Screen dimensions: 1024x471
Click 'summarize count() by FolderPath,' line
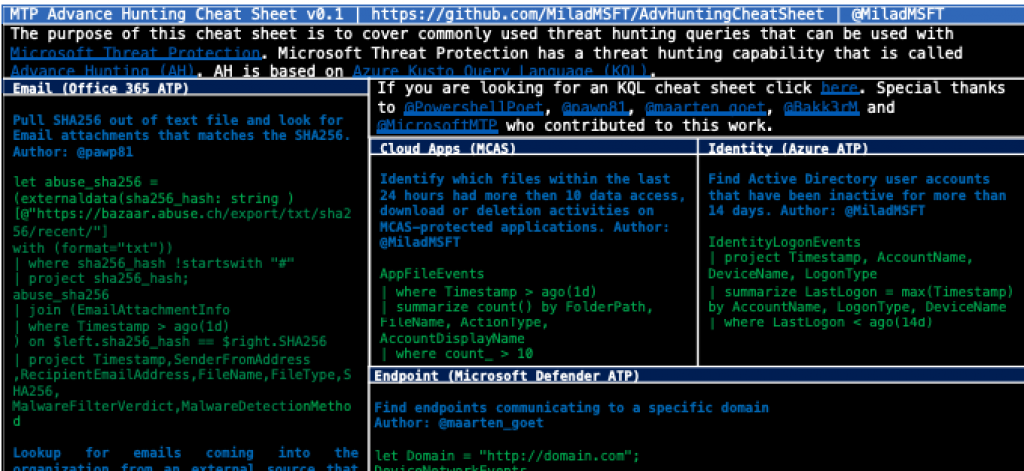[x=516, y=307]
